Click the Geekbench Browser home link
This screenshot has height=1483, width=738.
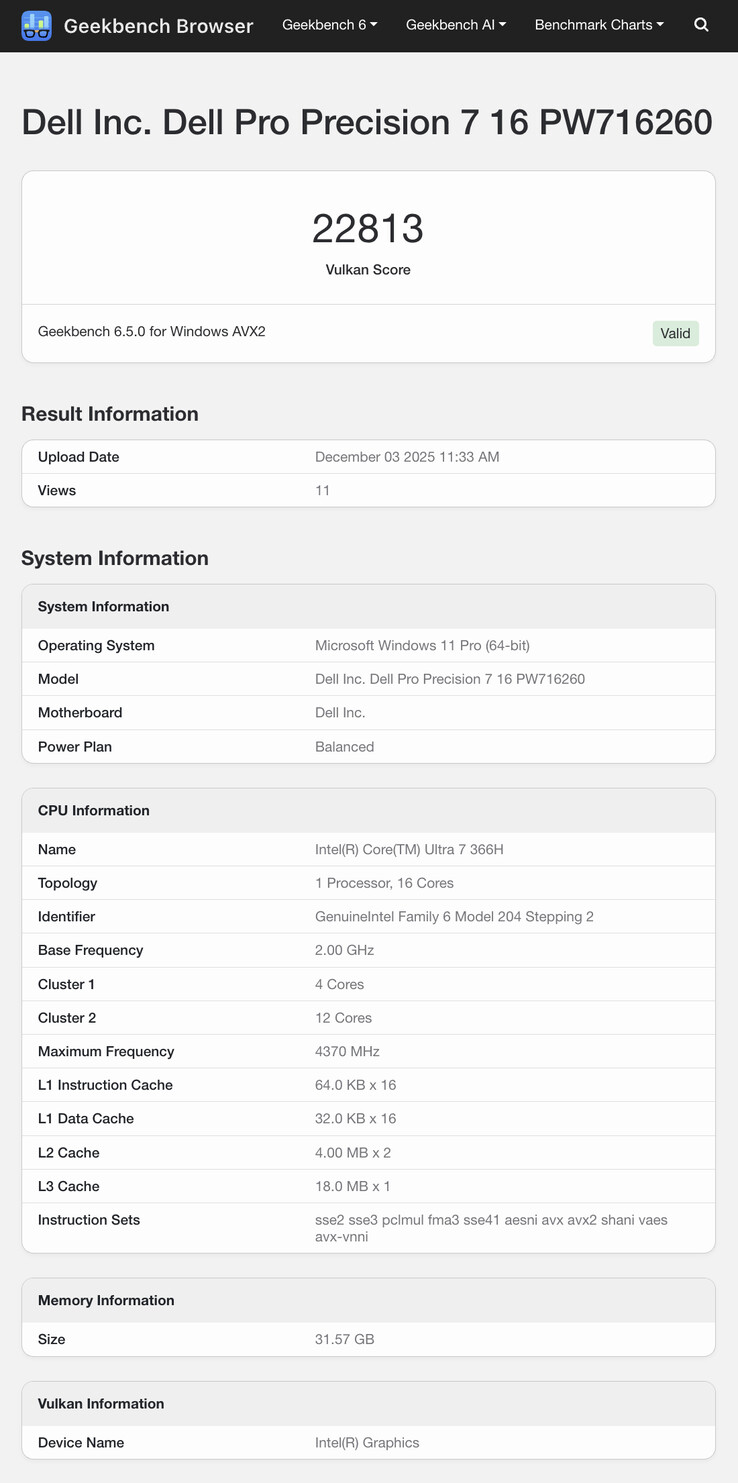pyautogui.click(x=158, y=26)
